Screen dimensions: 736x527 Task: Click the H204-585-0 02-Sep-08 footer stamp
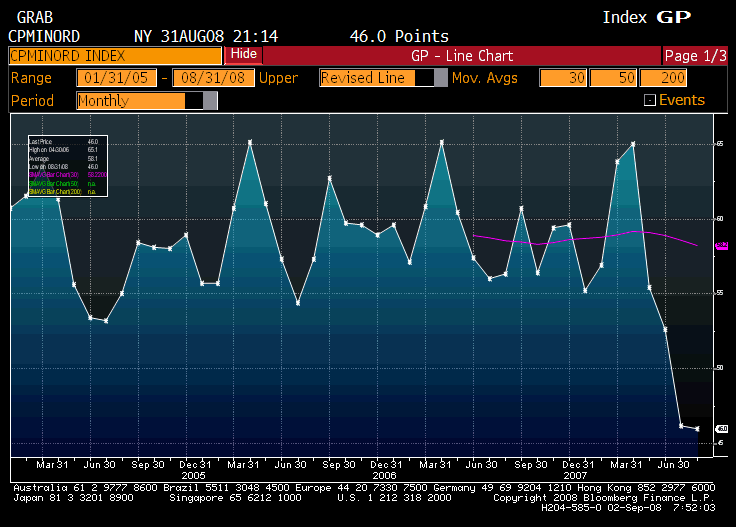[601, 508]
